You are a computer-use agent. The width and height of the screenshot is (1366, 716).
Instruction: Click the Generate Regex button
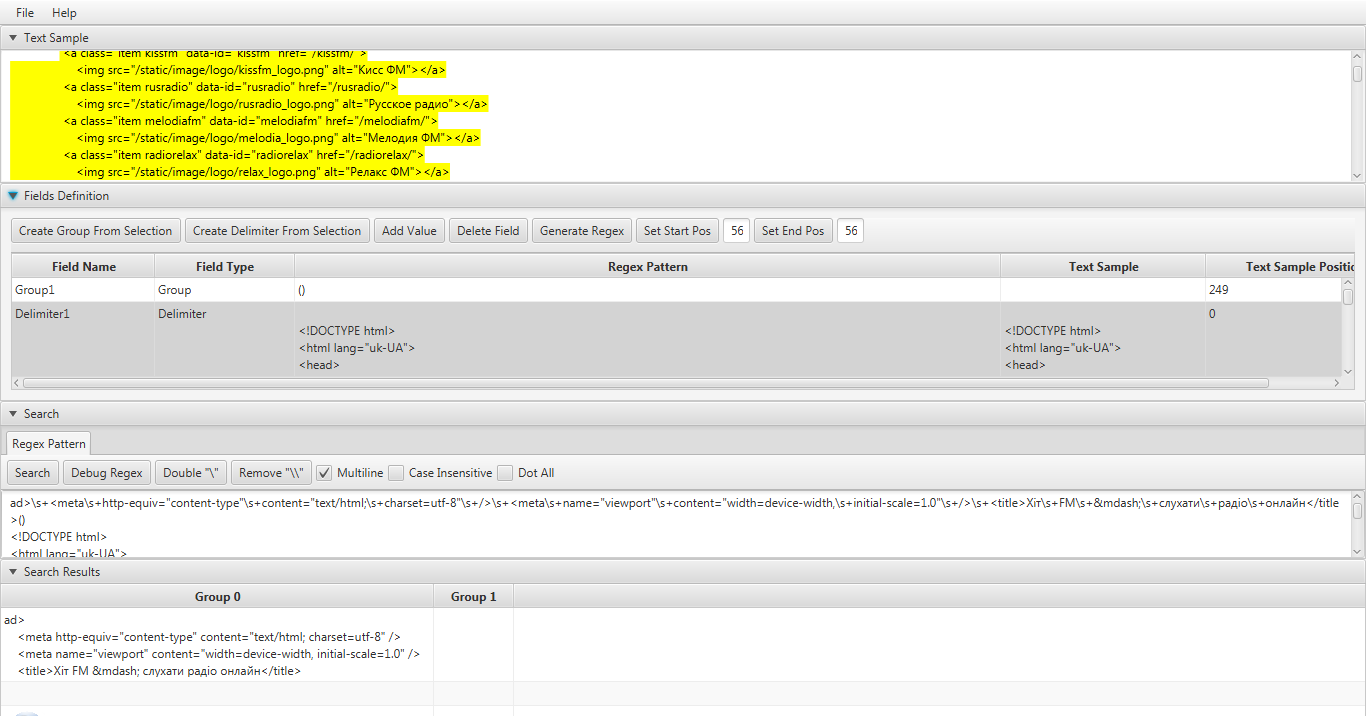[x=582, y=231]
